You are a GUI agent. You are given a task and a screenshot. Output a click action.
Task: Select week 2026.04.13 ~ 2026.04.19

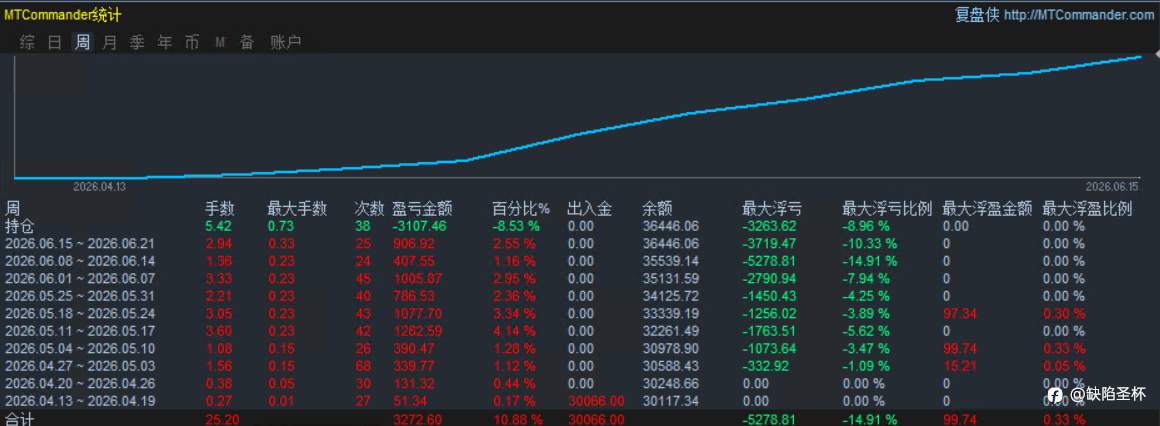(x=78, y=402)
